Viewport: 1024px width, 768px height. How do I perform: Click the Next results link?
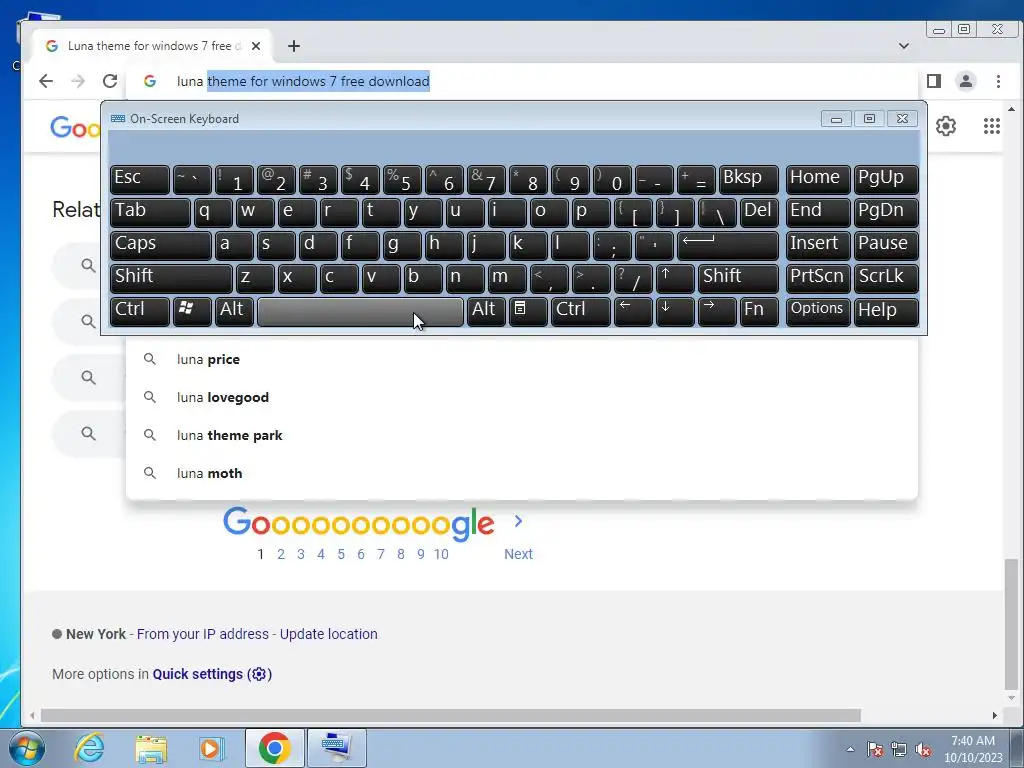point(518,554)
